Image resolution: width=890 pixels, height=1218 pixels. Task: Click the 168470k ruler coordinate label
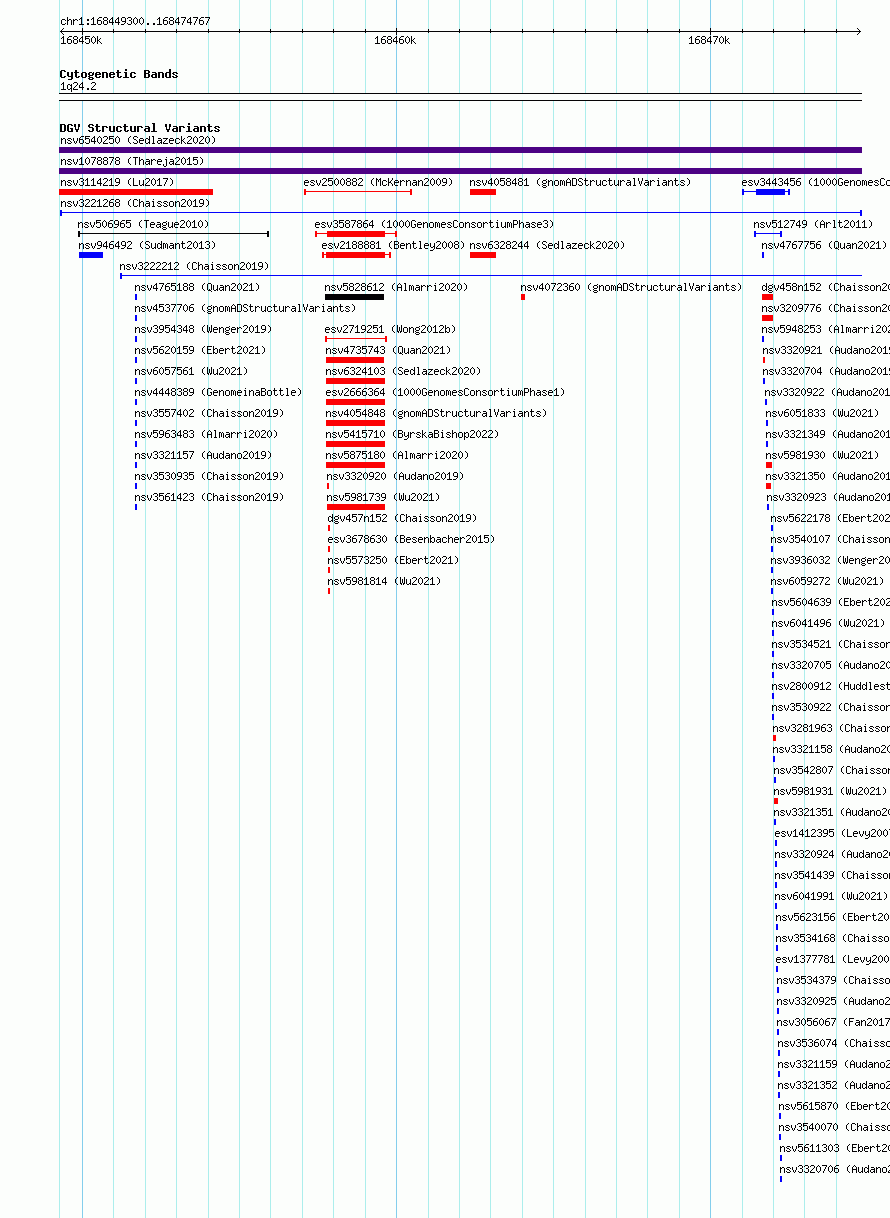coord(709,40)
